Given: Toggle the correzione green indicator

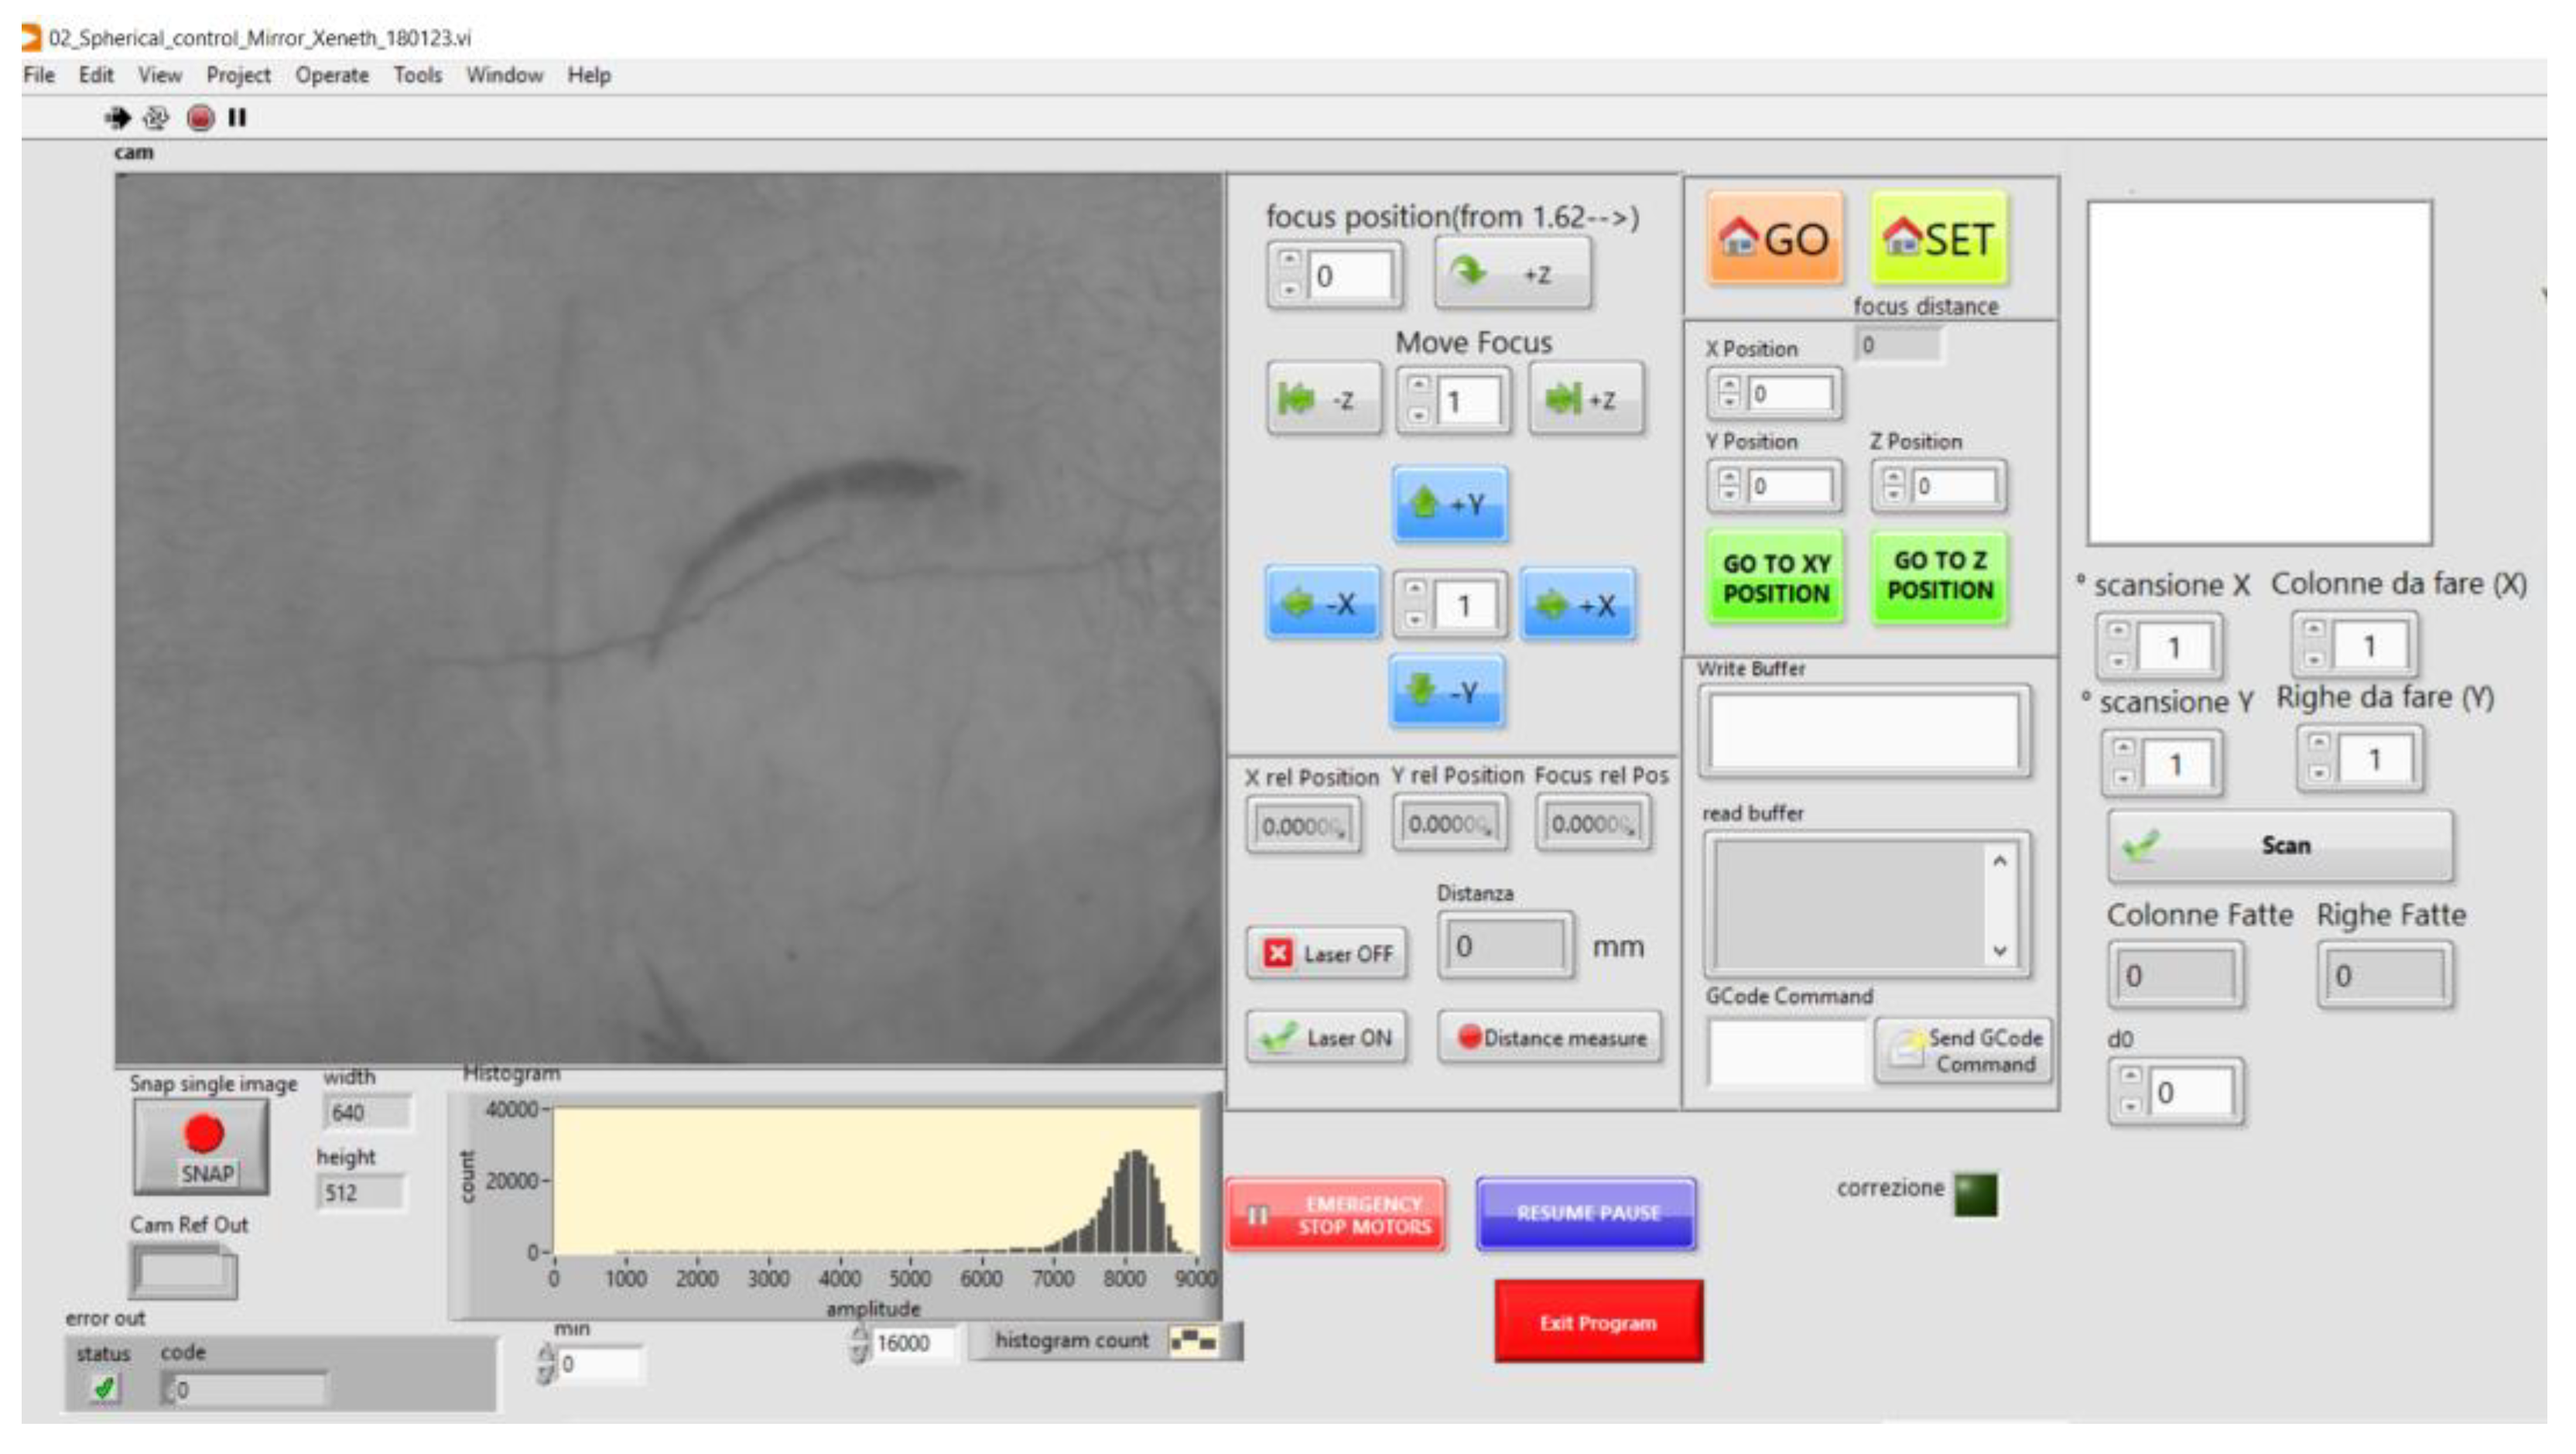Looking at the screenshot, I should click(1975, 1194).
